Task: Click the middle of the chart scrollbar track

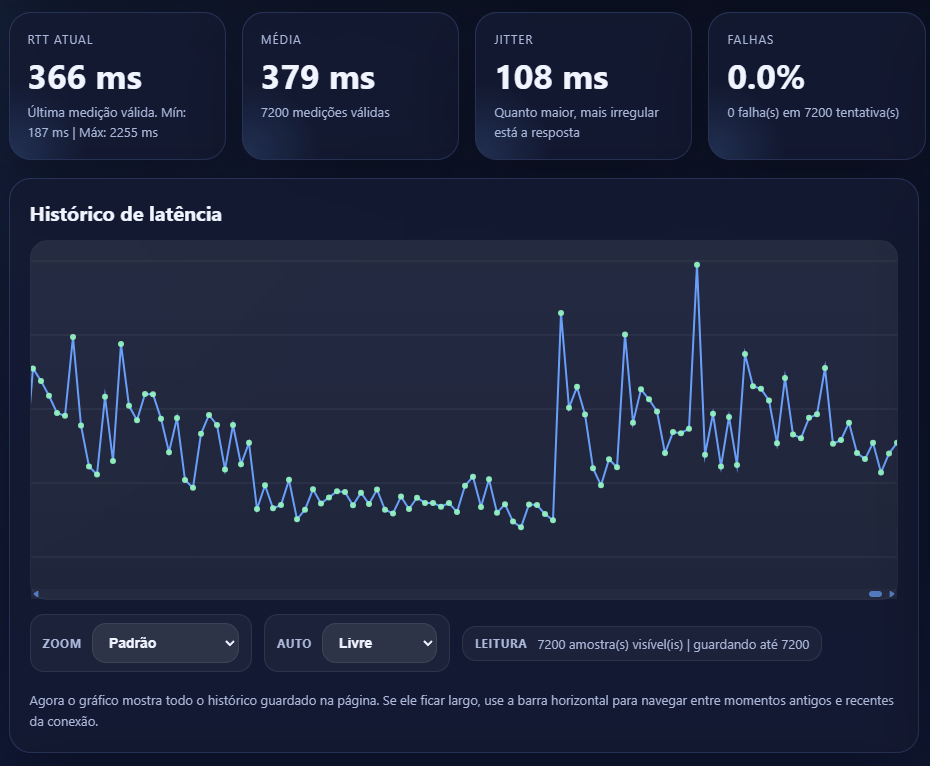Action: click(464, 594)
